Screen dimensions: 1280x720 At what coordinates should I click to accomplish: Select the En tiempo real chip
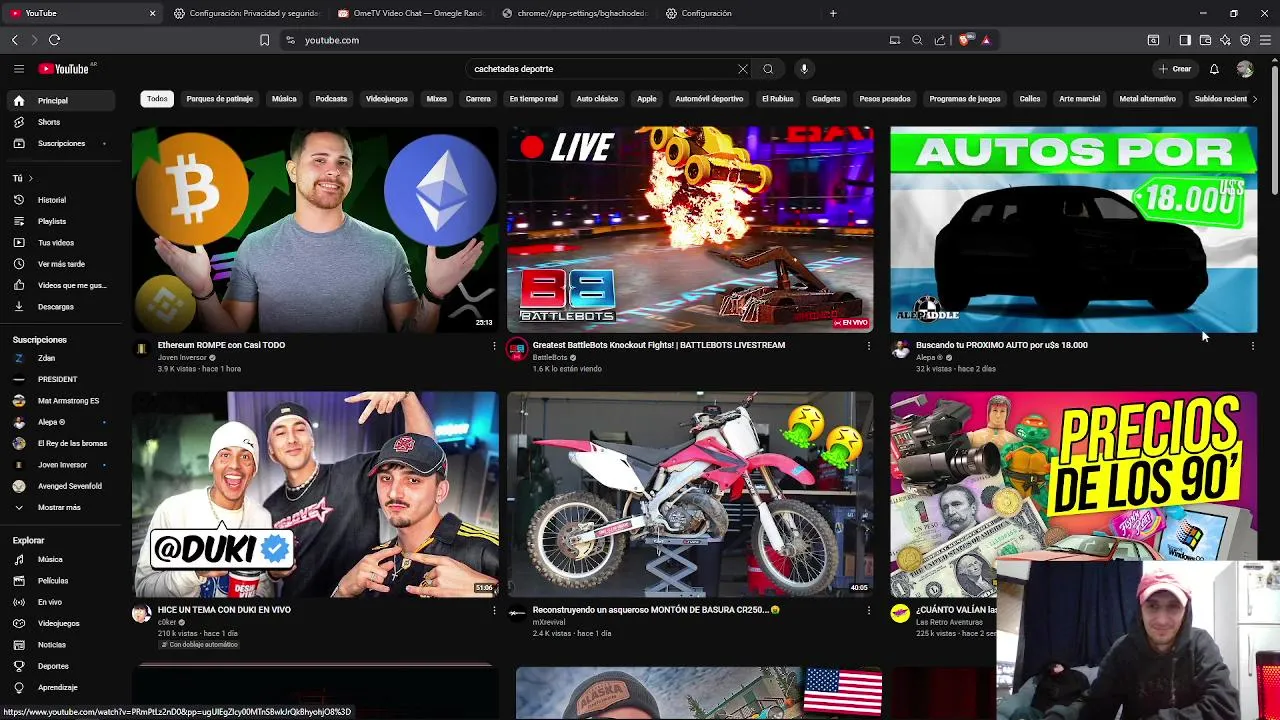tap(533, 99)
